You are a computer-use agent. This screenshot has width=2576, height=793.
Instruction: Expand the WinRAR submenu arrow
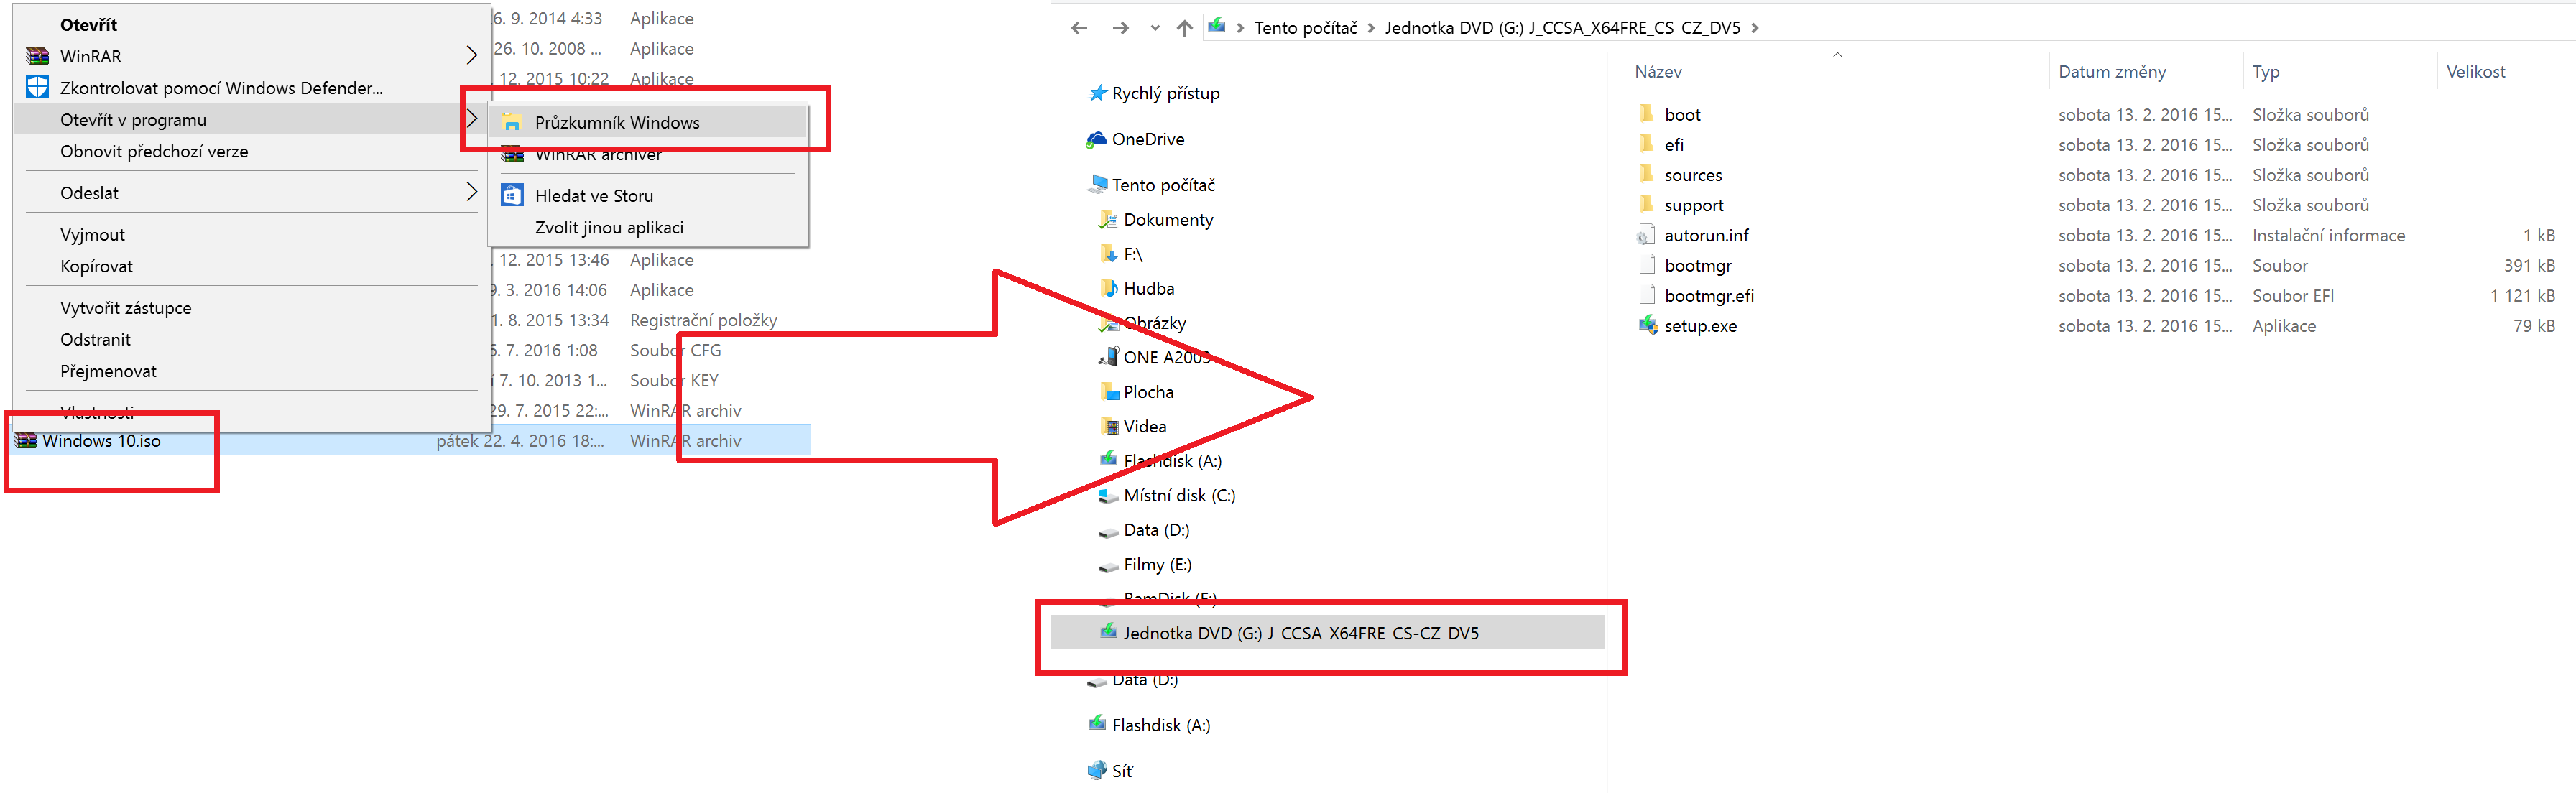pyautogui.click(x=472, y=56)
